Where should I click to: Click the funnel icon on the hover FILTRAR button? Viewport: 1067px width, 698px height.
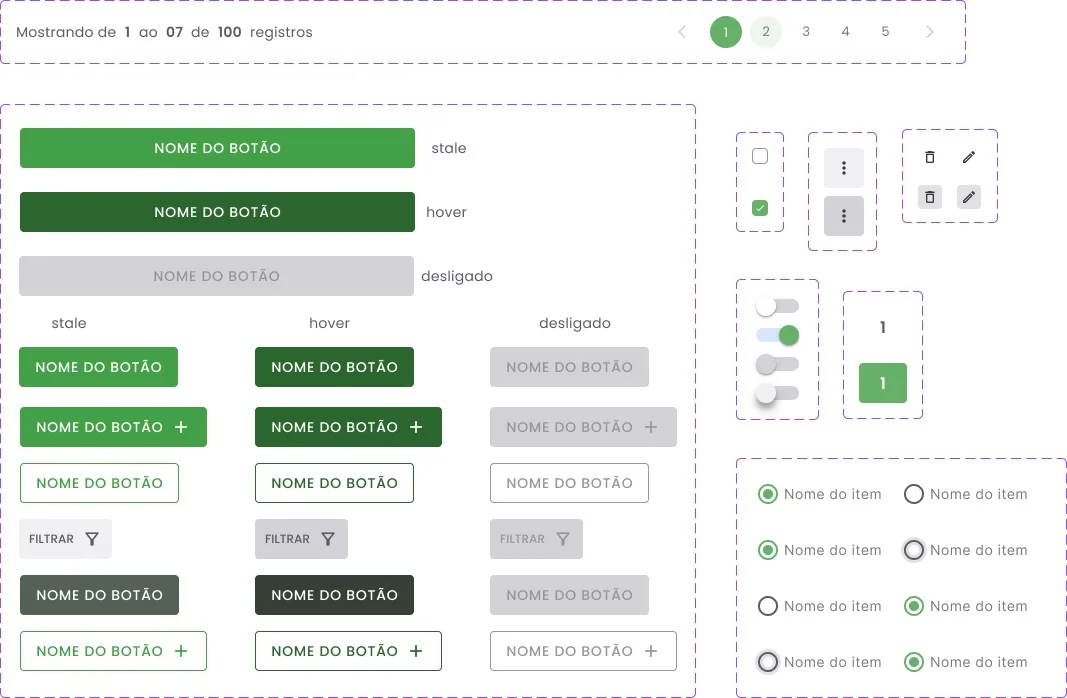tap(328, 539)
